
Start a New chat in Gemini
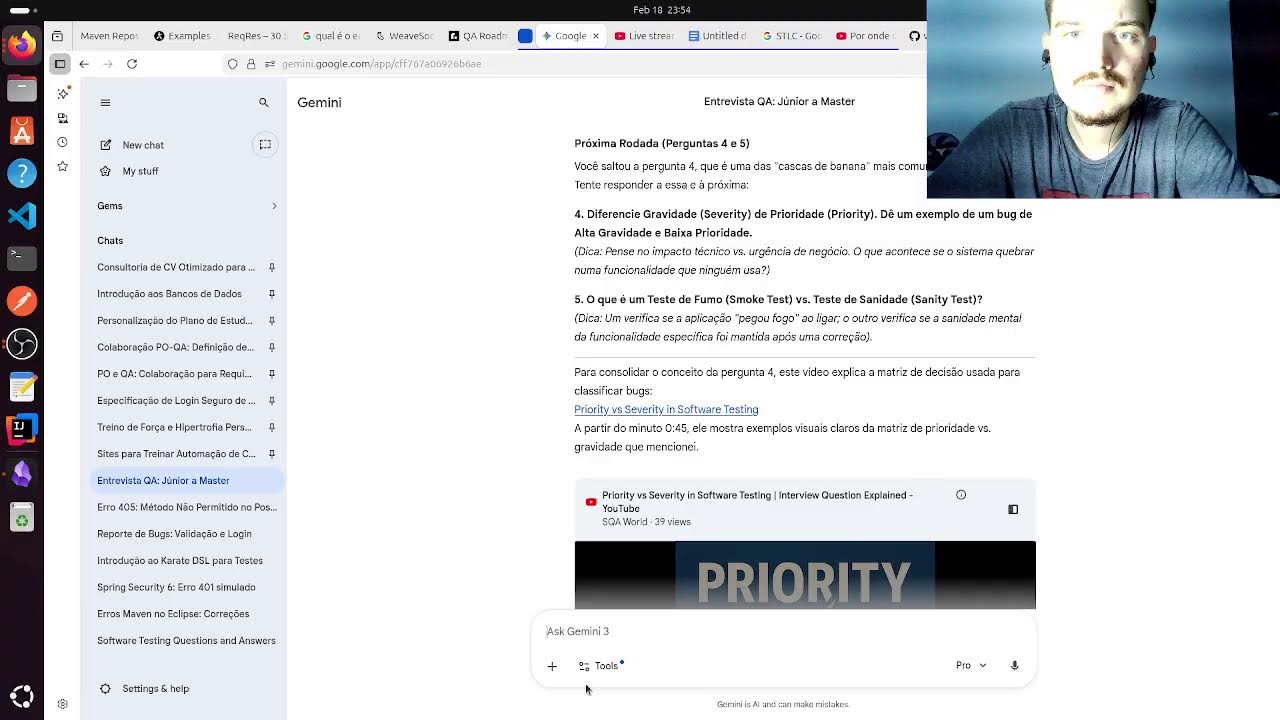pyautogui.click(x=143, y=145)
